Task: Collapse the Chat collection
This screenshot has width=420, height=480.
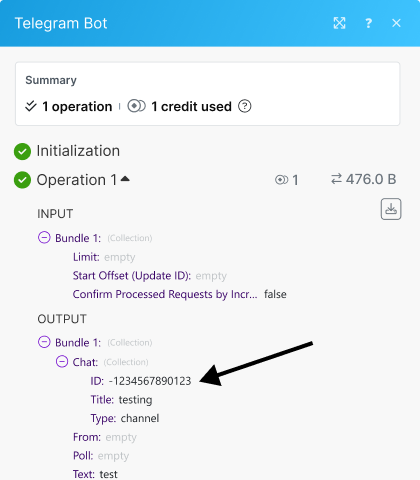Action: [x=62, y=361]
